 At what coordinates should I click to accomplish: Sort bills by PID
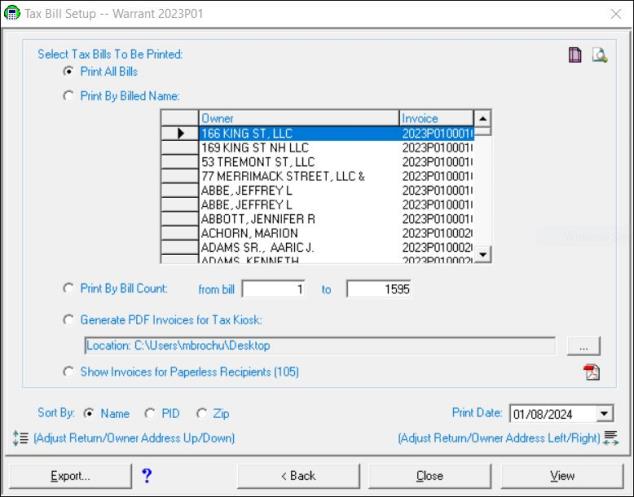[151, 412]
